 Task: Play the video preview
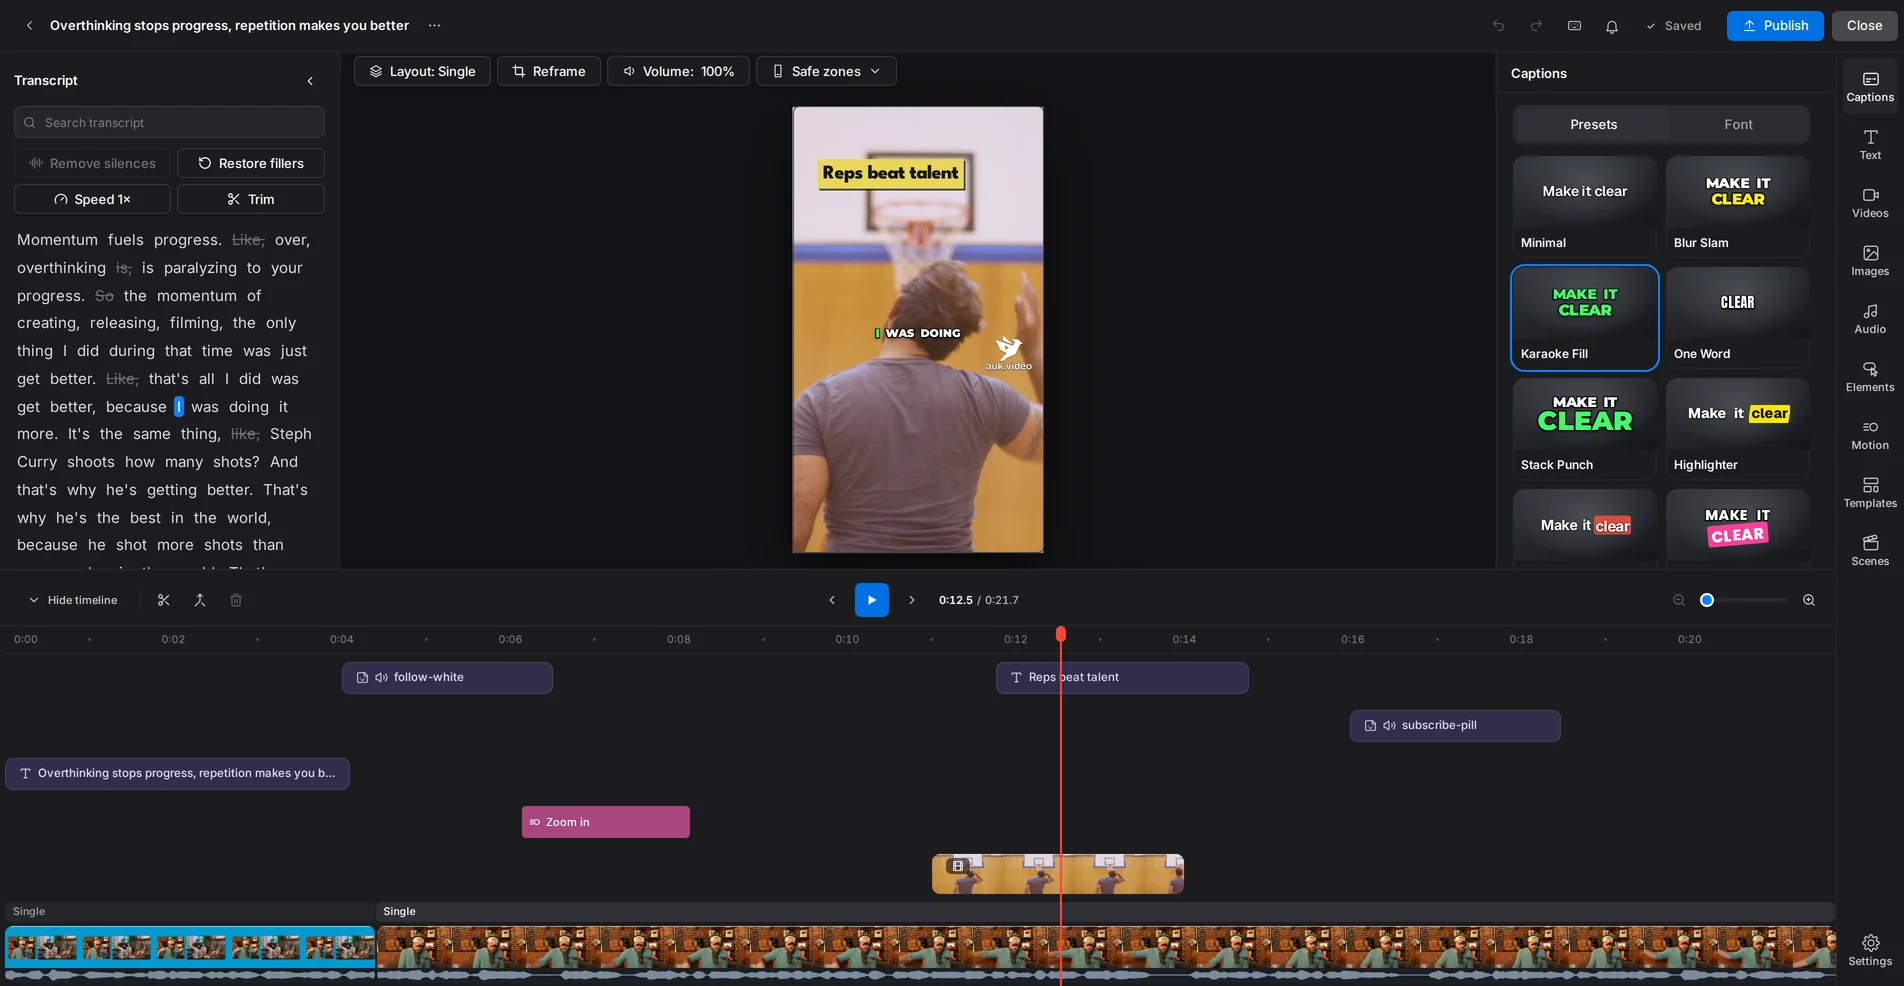(x=871, y=600)
